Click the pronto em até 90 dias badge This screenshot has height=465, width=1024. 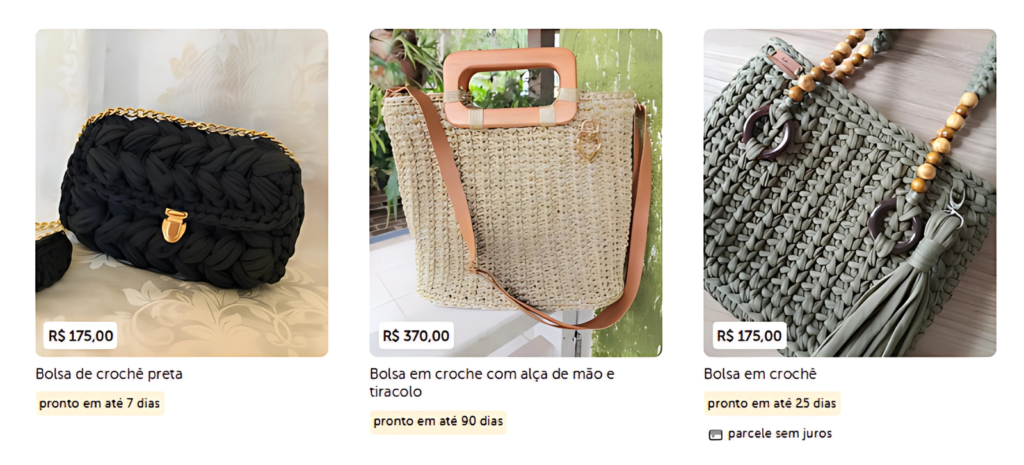(x=438, y=421)
